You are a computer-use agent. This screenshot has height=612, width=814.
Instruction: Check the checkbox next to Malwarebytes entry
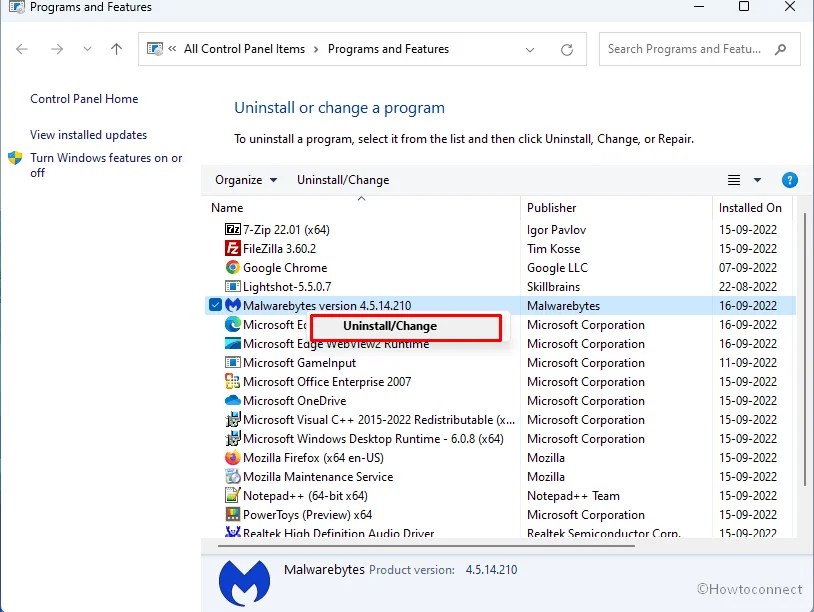click(x=215, y=305)
